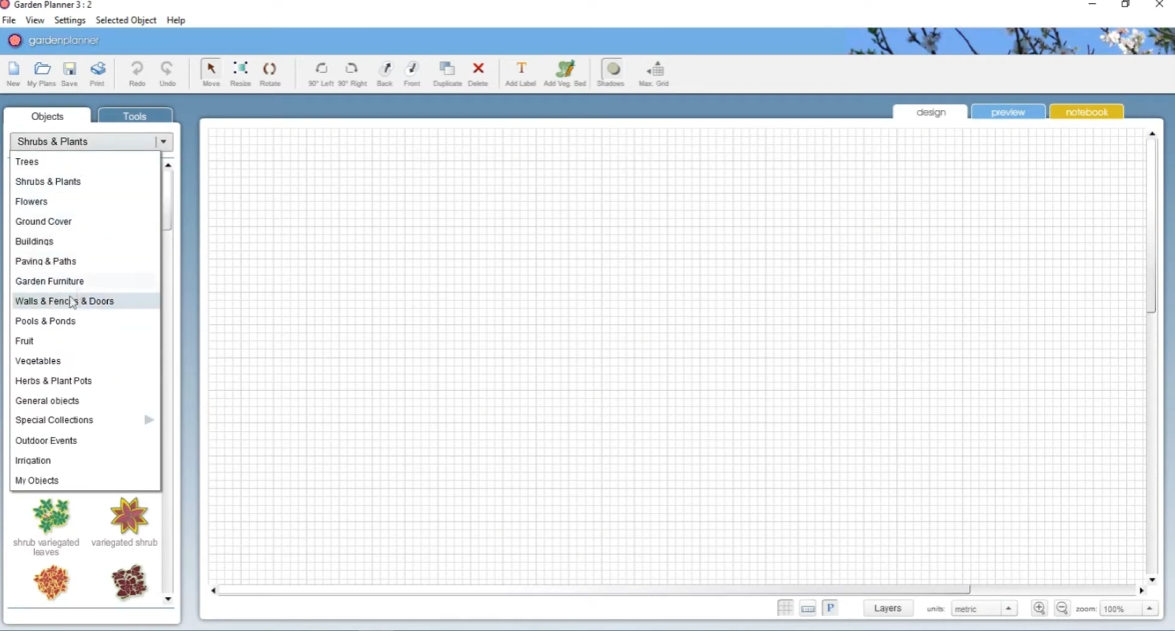Click the red Delete icon
This screenshot has height=631, width=1175.
coord(478,73)
